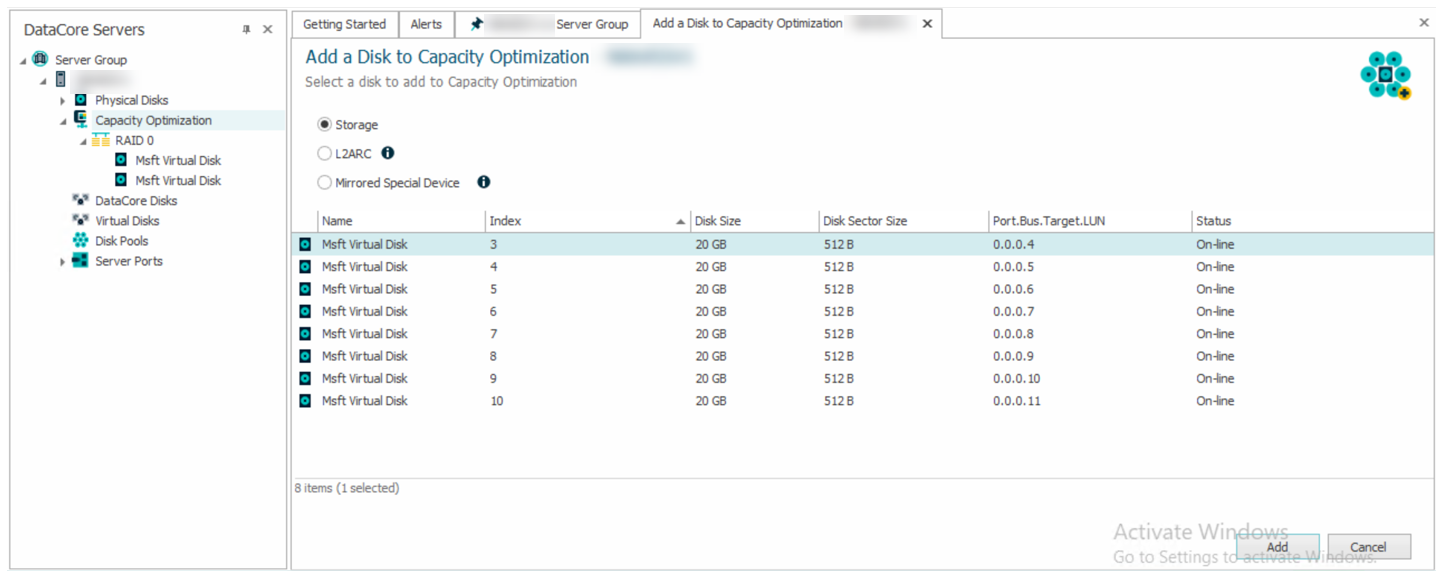
Task: Select the Storage radio button
Action: (324, 125)
